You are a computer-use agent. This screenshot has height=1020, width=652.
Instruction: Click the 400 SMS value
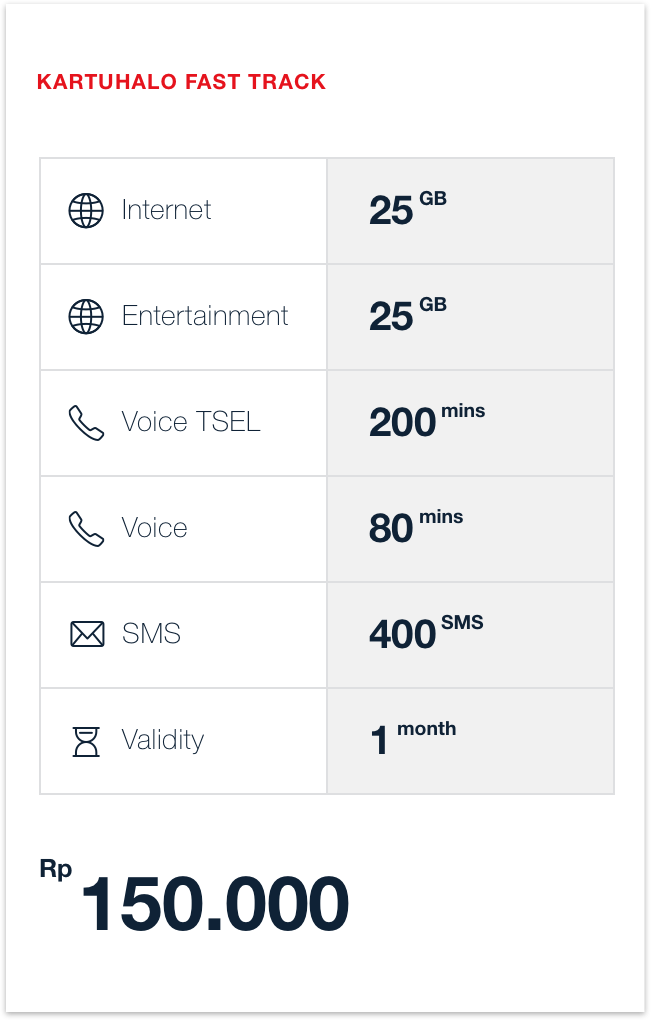point(425,632)
